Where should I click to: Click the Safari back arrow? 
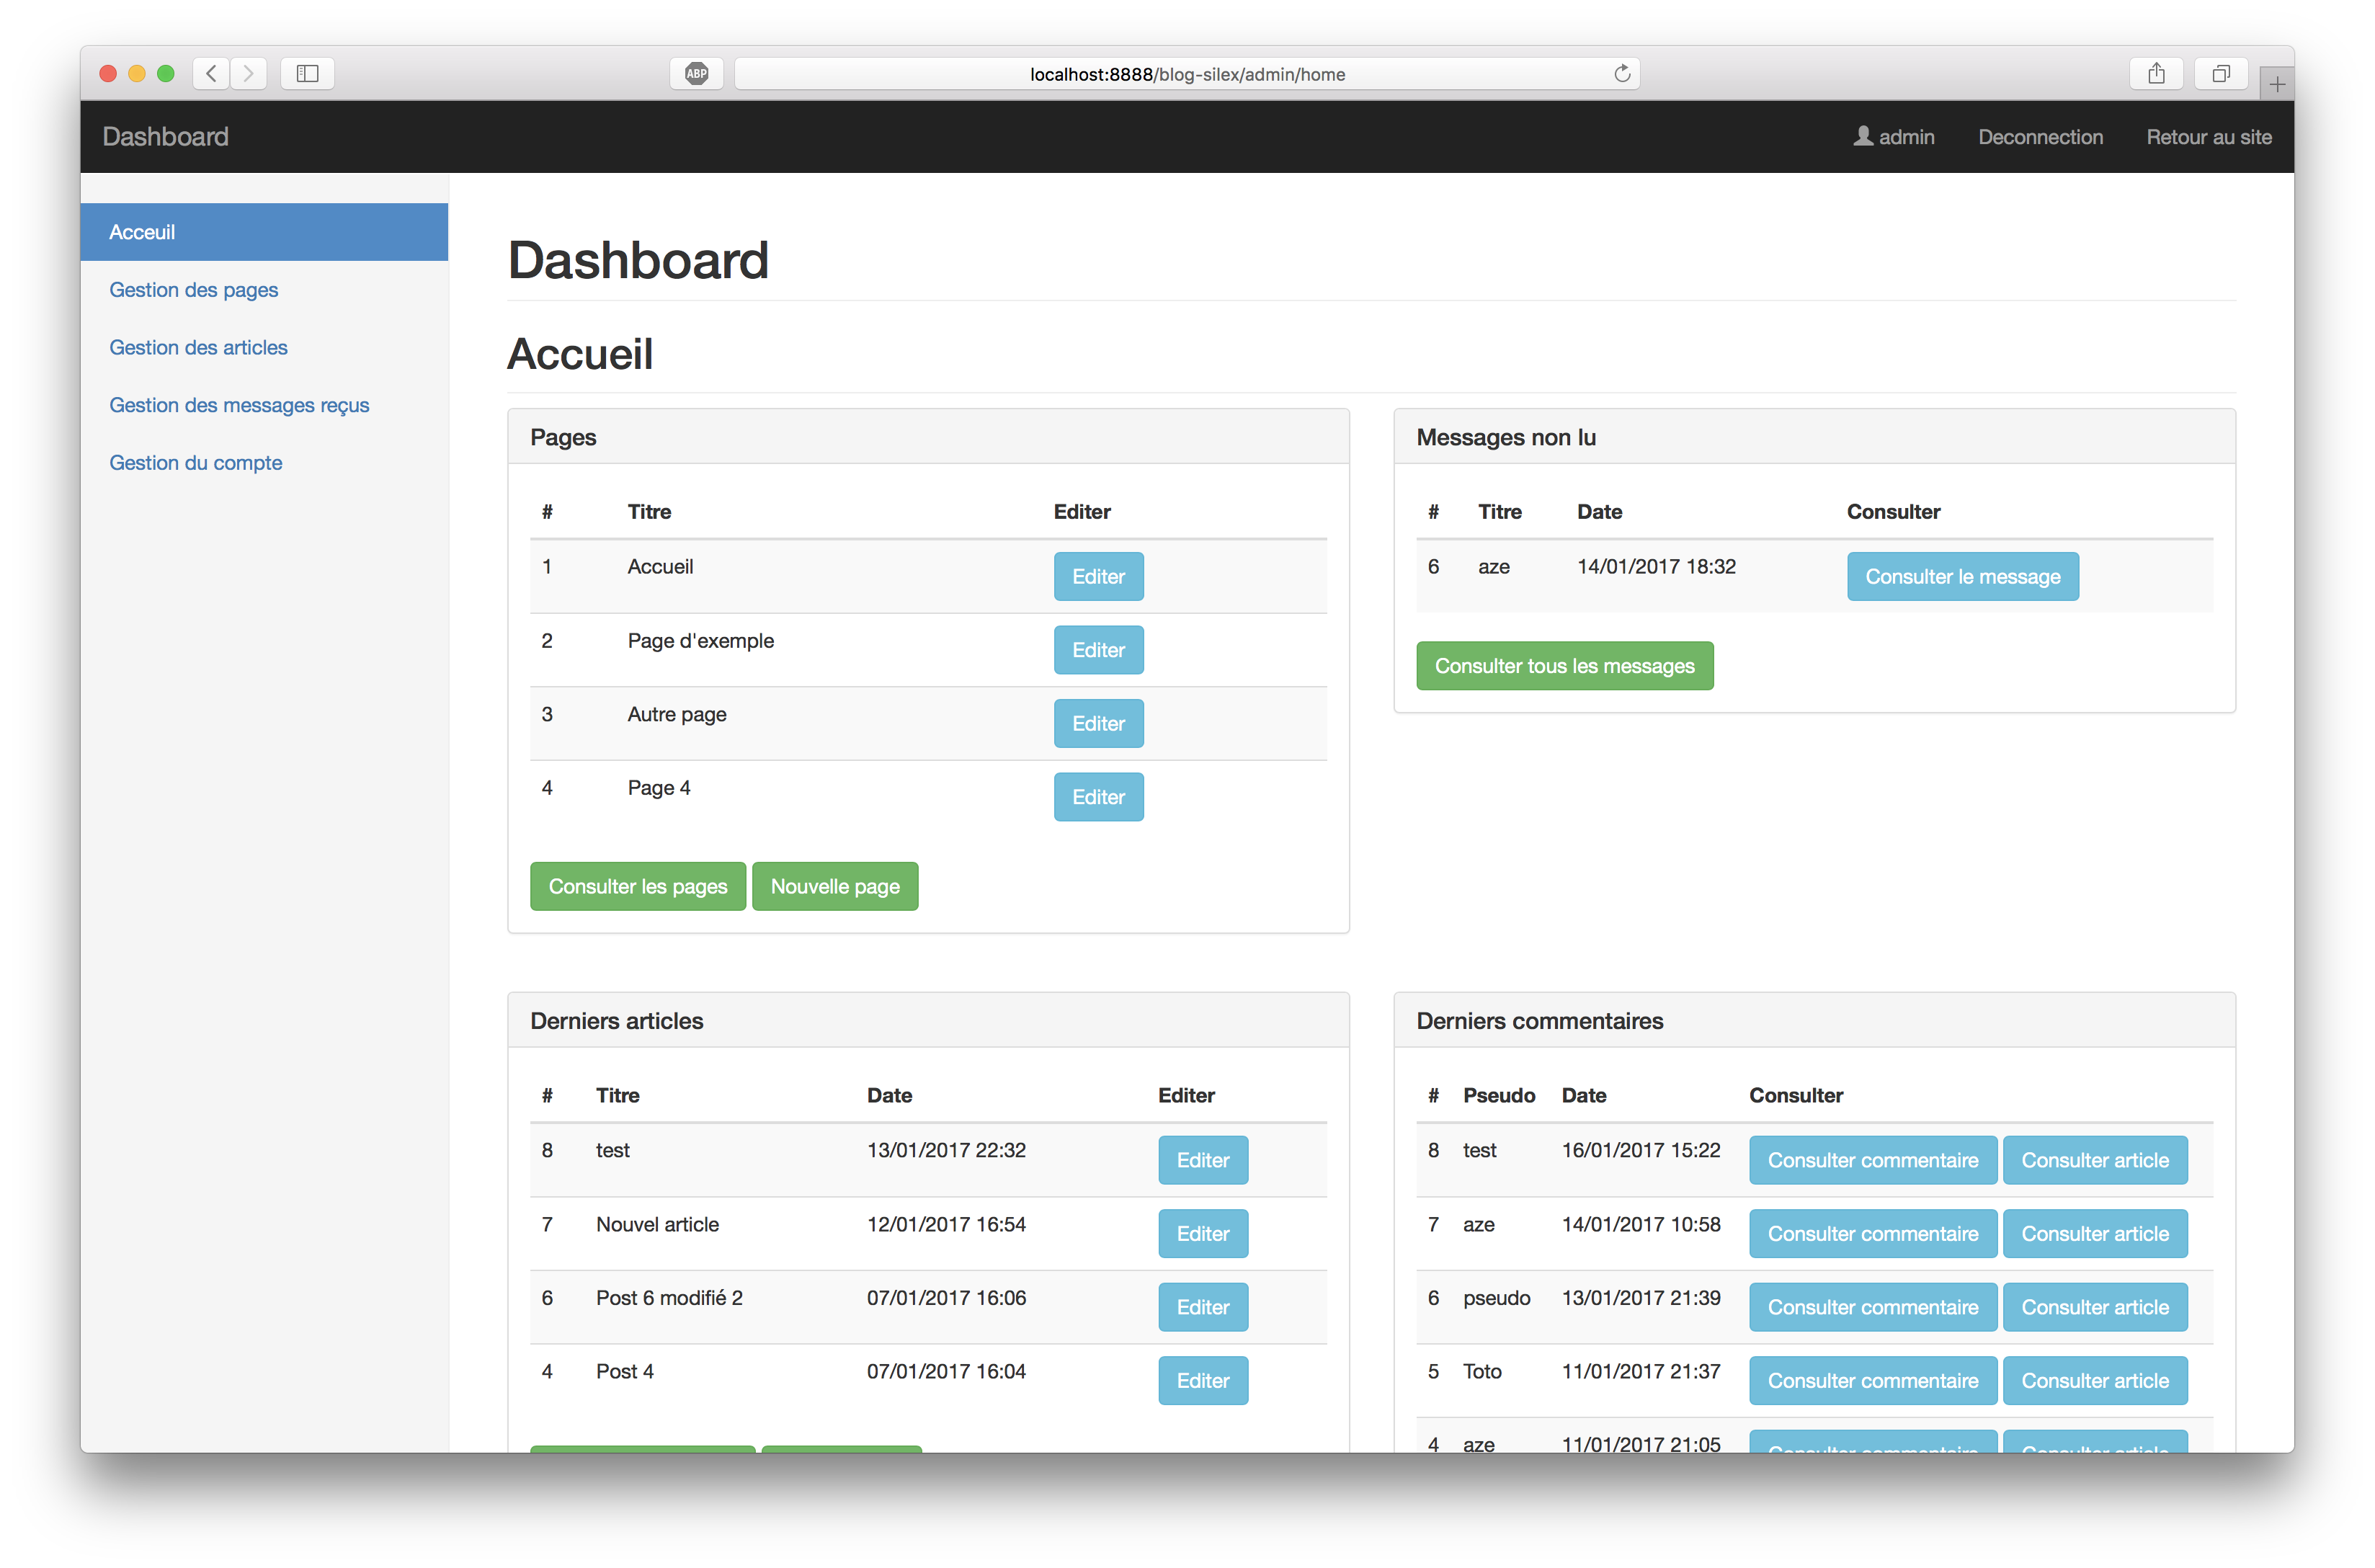211,73
